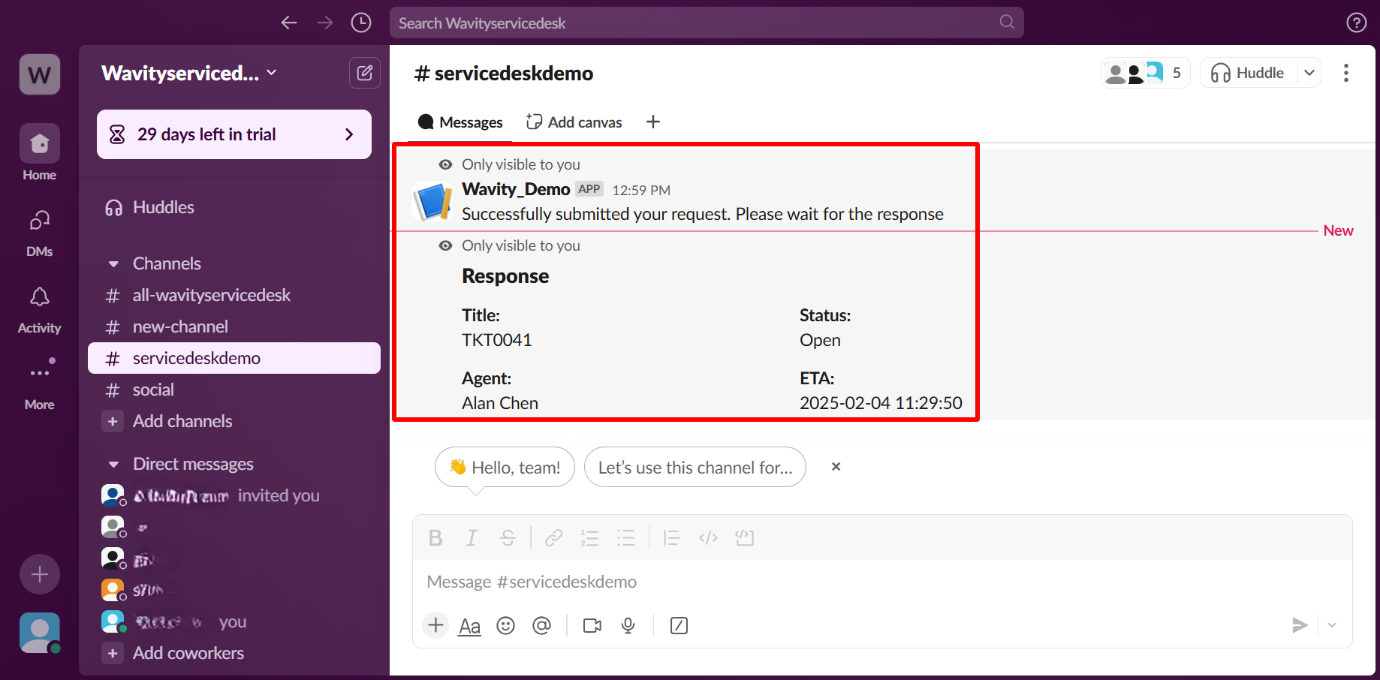This screenshot has height=680, width=1380.
Task: Insert a link with the link icon
Action: tap(553, 538)
